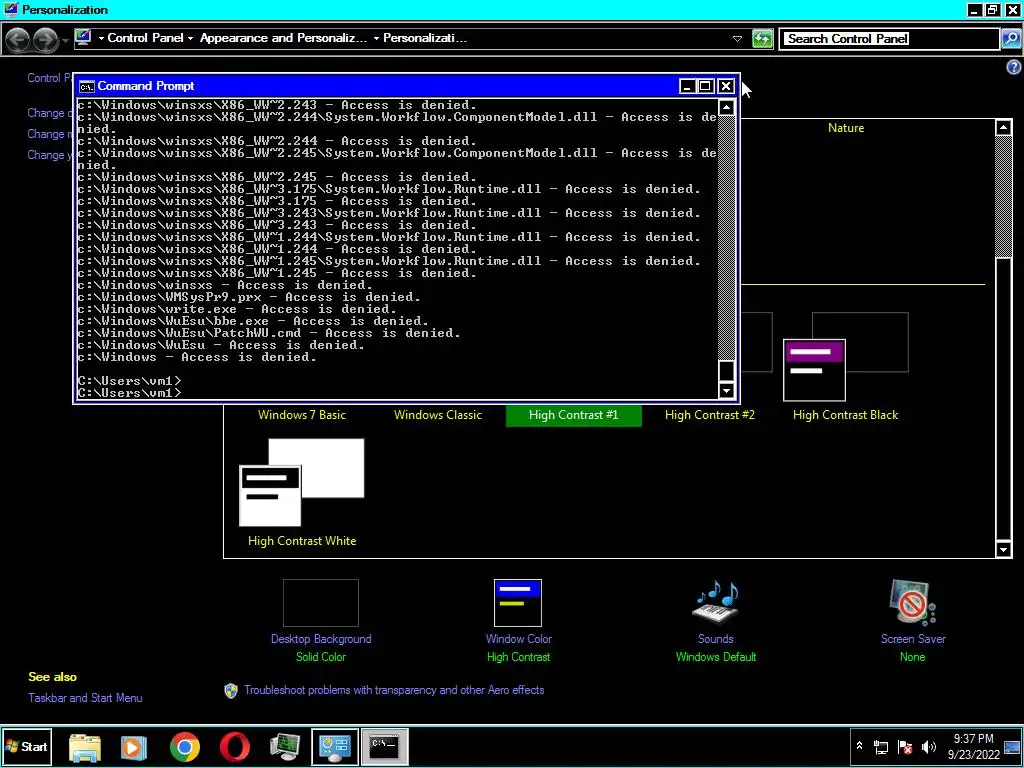Open Windows Explorer from the taskbar
Viewport: 1024px width, 768px height.
click(85, 747)
